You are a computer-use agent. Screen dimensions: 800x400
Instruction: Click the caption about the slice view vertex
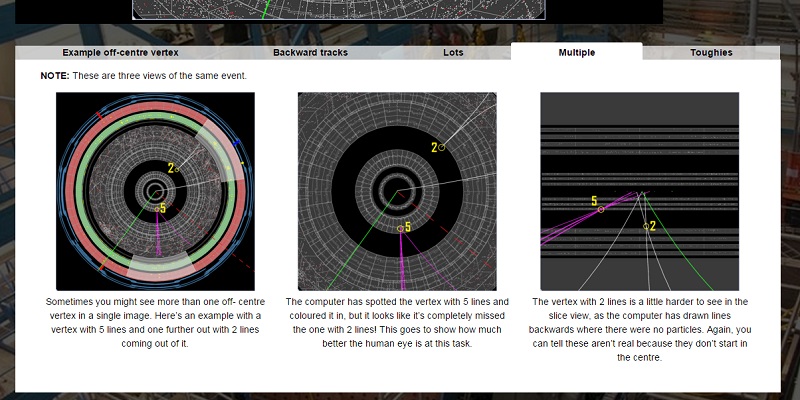tap(639, 329)
